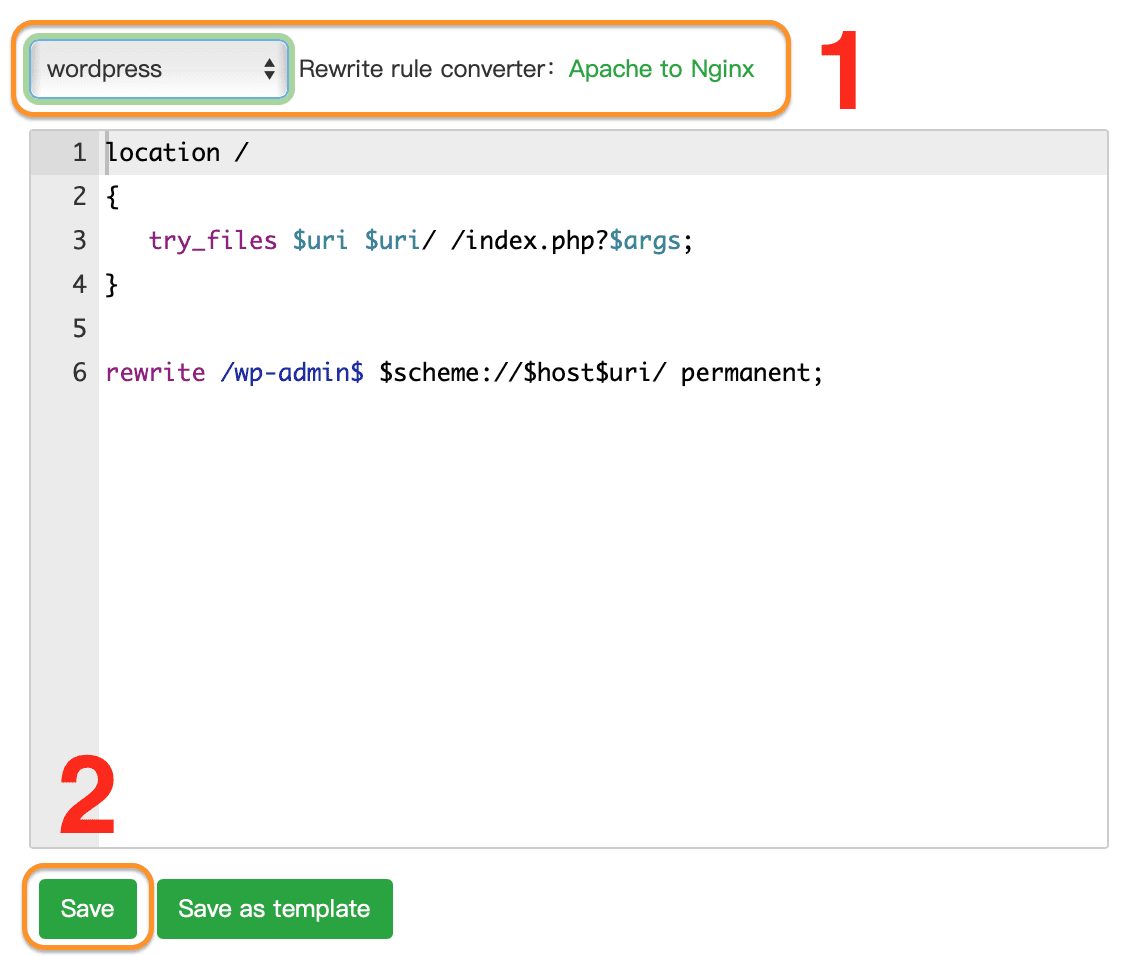Image resolution: width=1130 pixels, height=956 pixels.
Task: Click the try_files directive line
Action: (420, 241)
